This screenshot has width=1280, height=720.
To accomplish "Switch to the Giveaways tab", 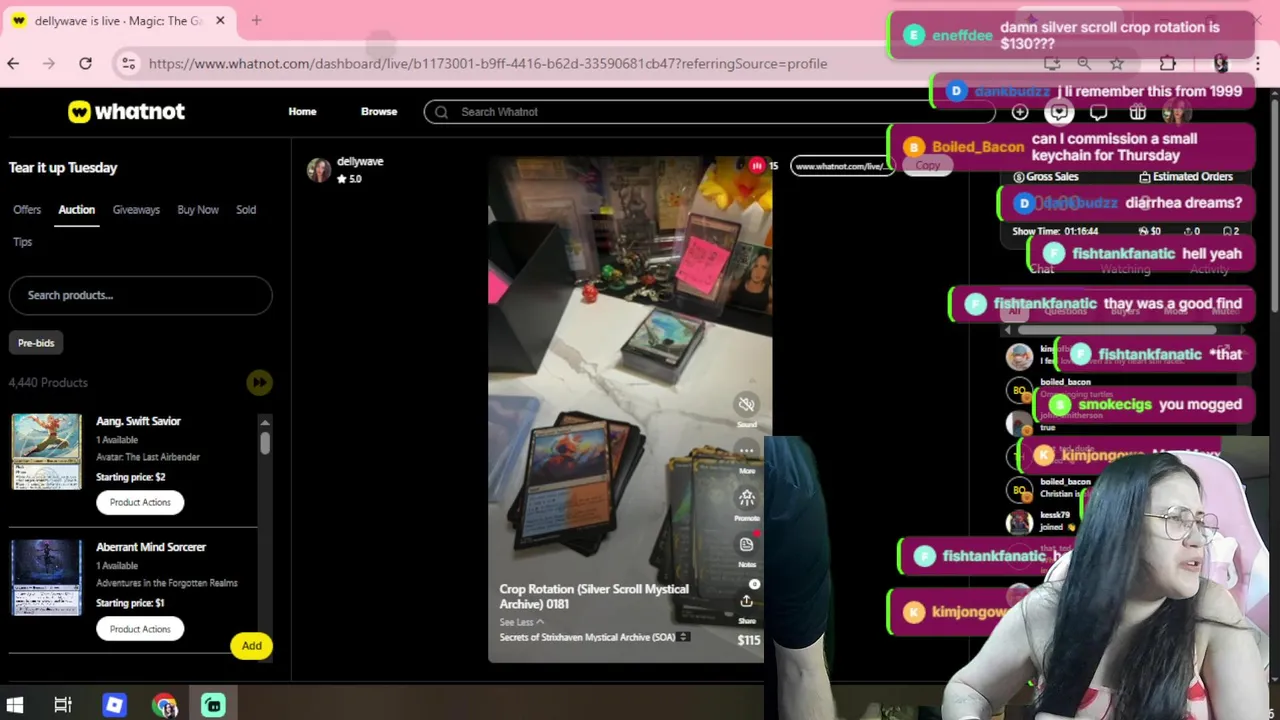I will pyautogui.click(x=136, y=210).
